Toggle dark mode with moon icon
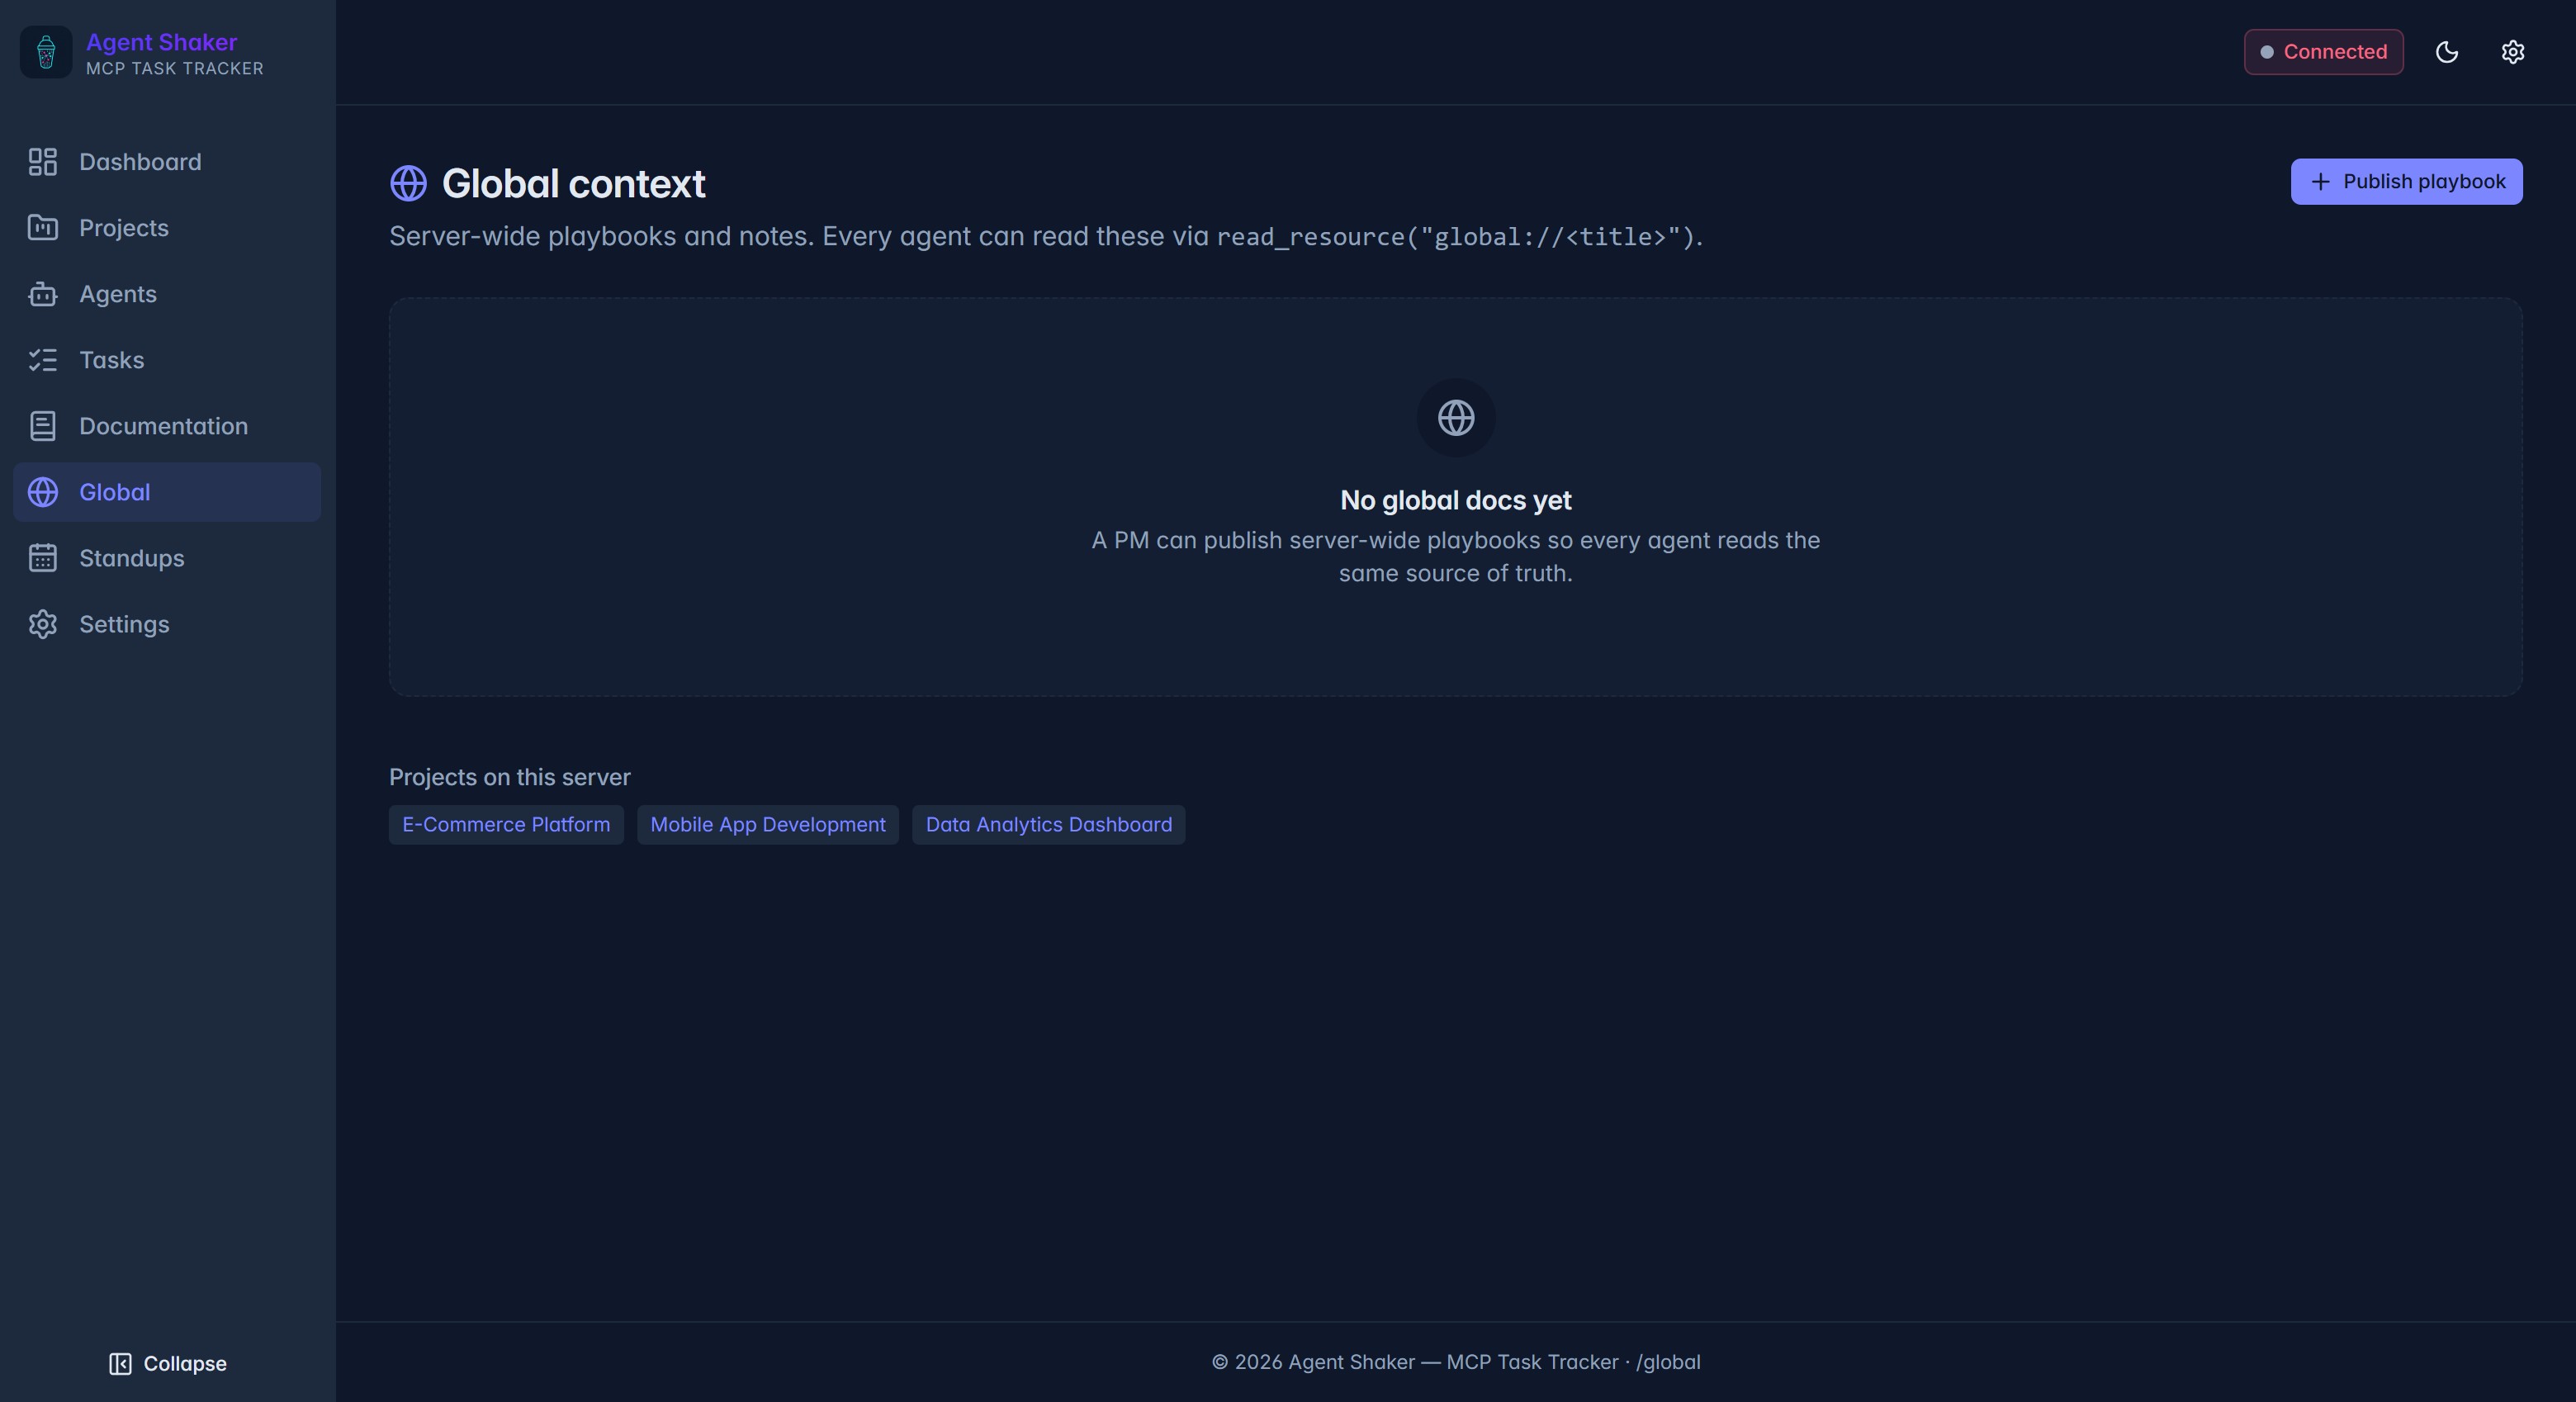The image size is (2576, 1402). [2447, 52]
